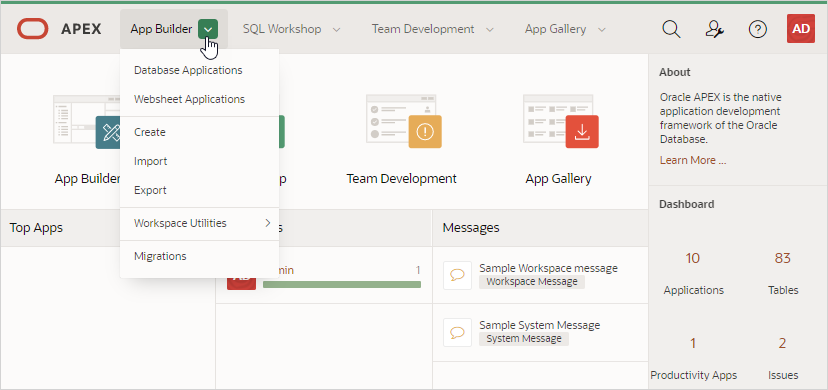
Task: Open the 83 Tables dashboard link
Action: pos(783,273)
